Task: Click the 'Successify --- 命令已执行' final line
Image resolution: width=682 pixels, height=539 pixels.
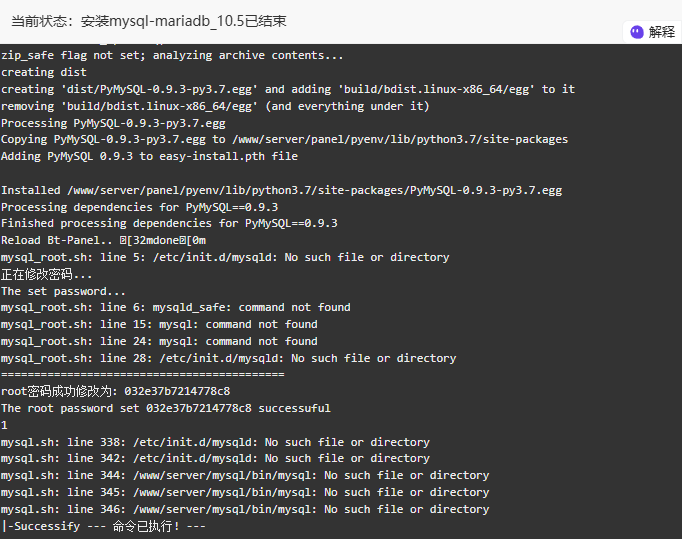Action: click(x=104, y=526)
